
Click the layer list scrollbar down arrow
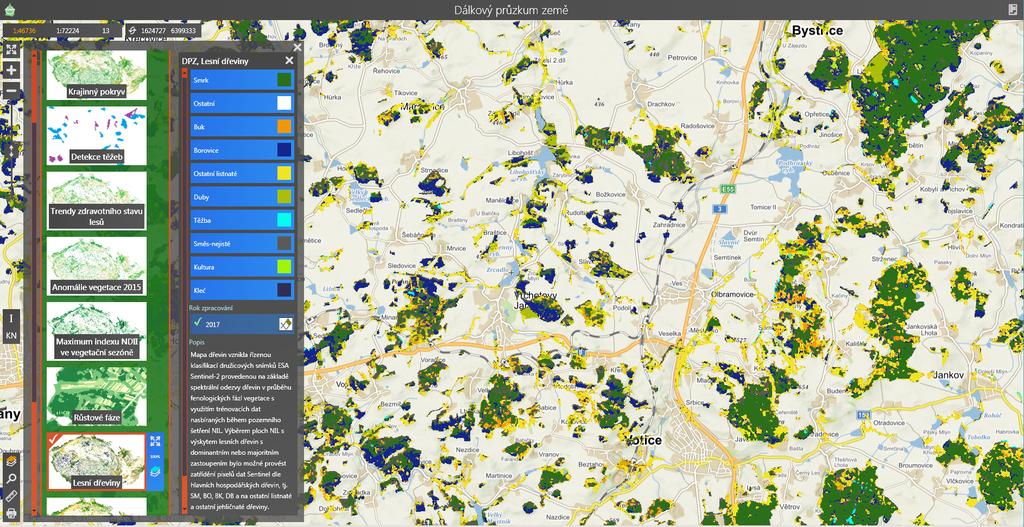[35, 512]
